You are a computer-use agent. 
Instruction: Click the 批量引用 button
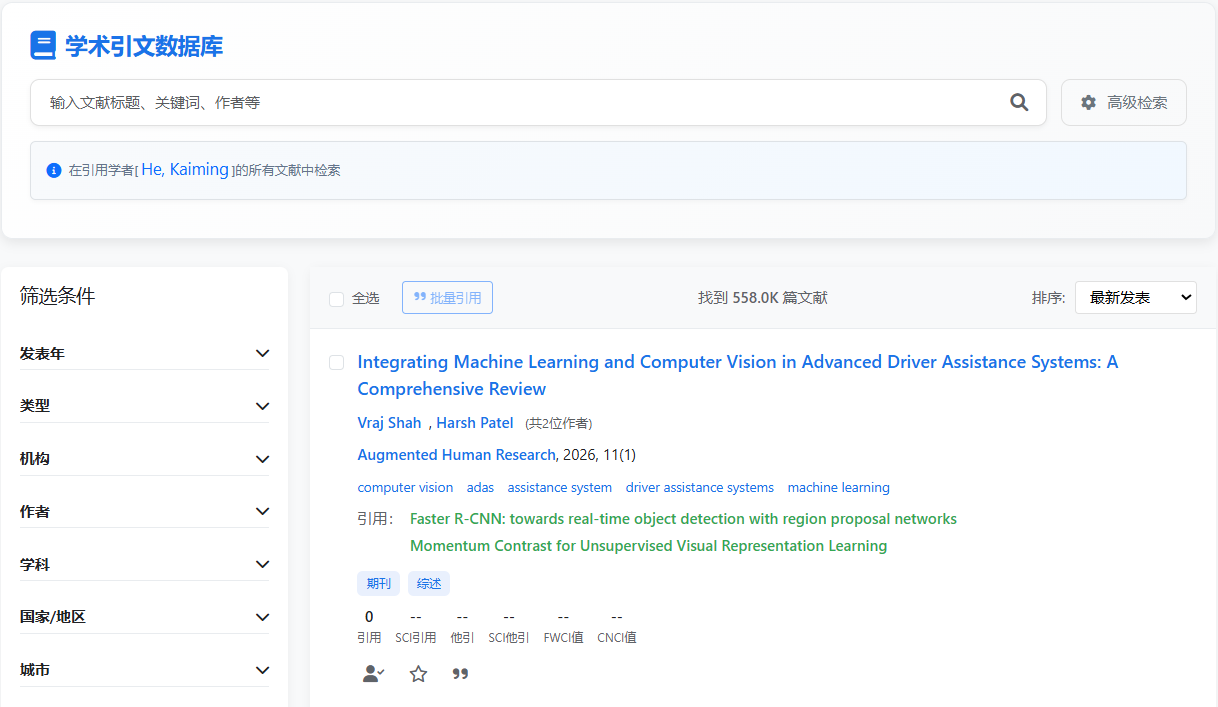(x=447, y=297)
